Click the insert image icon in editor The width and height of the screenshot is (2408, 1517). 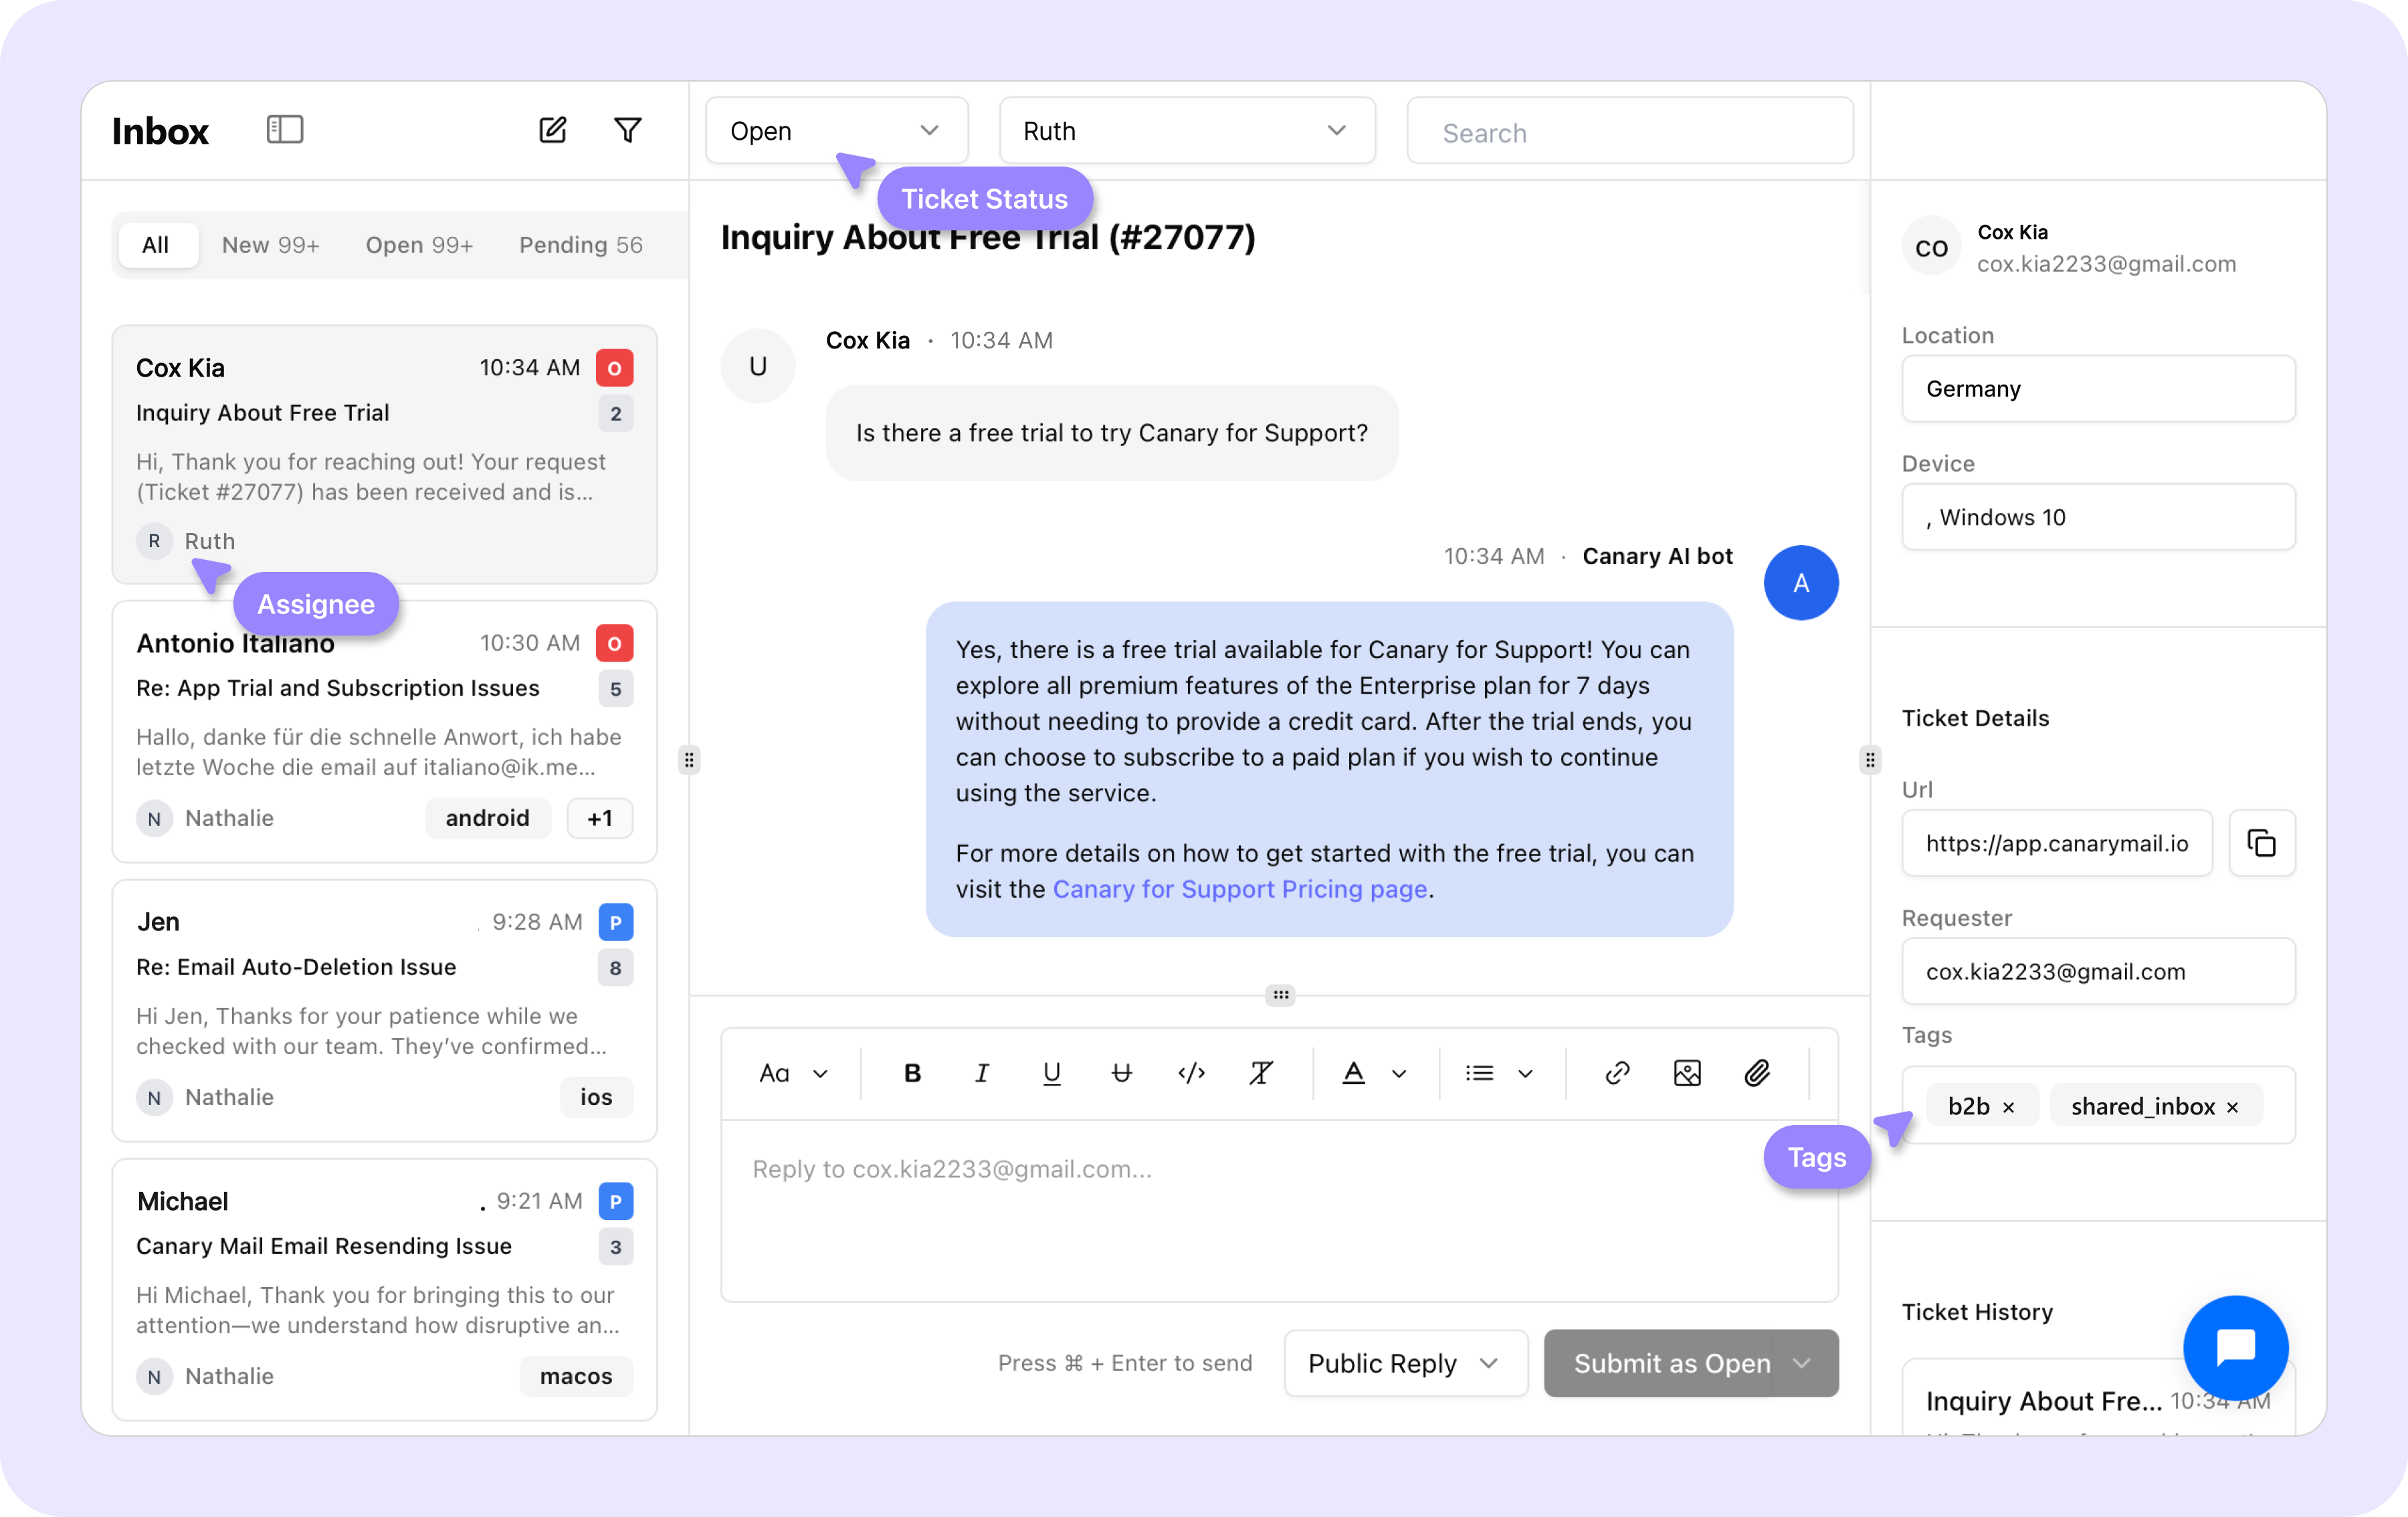coord(1687,1073)
